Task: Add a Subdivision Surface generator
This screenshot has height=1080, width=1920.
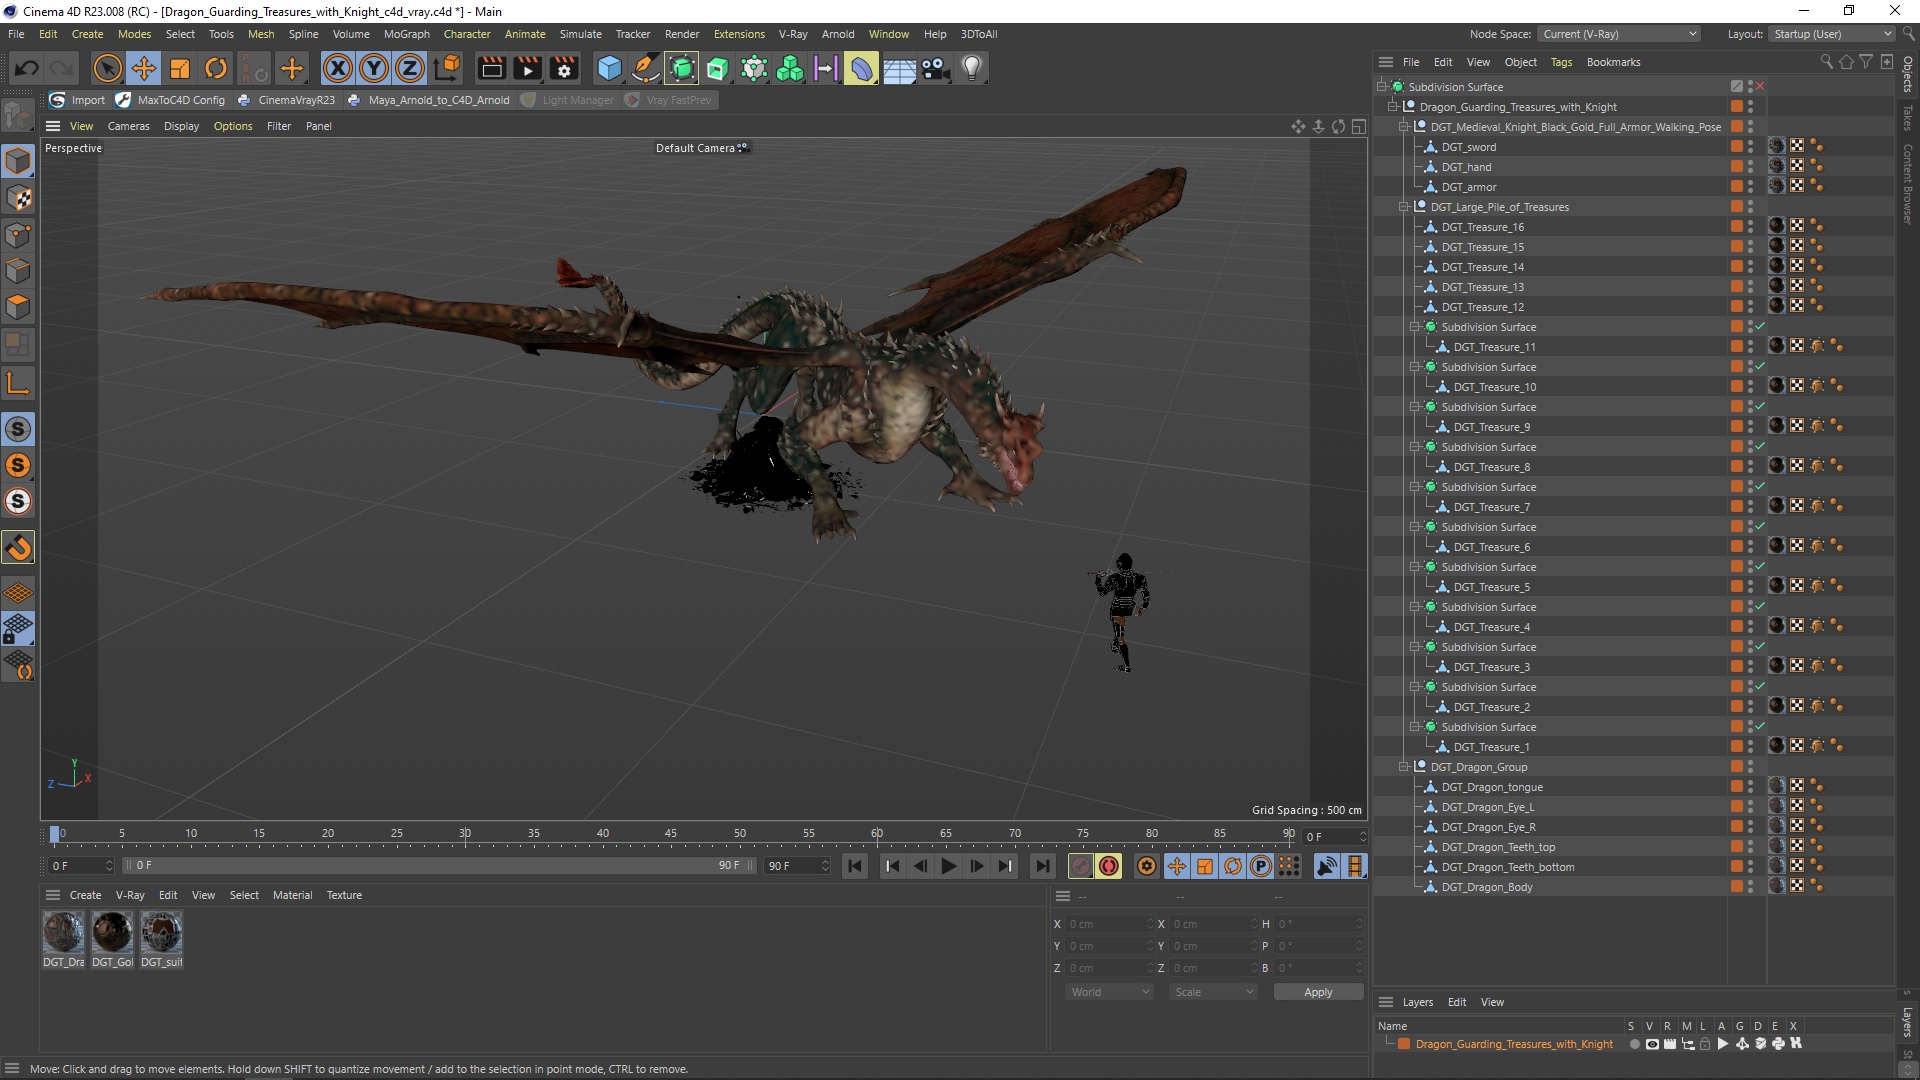Action: [682, 68]
